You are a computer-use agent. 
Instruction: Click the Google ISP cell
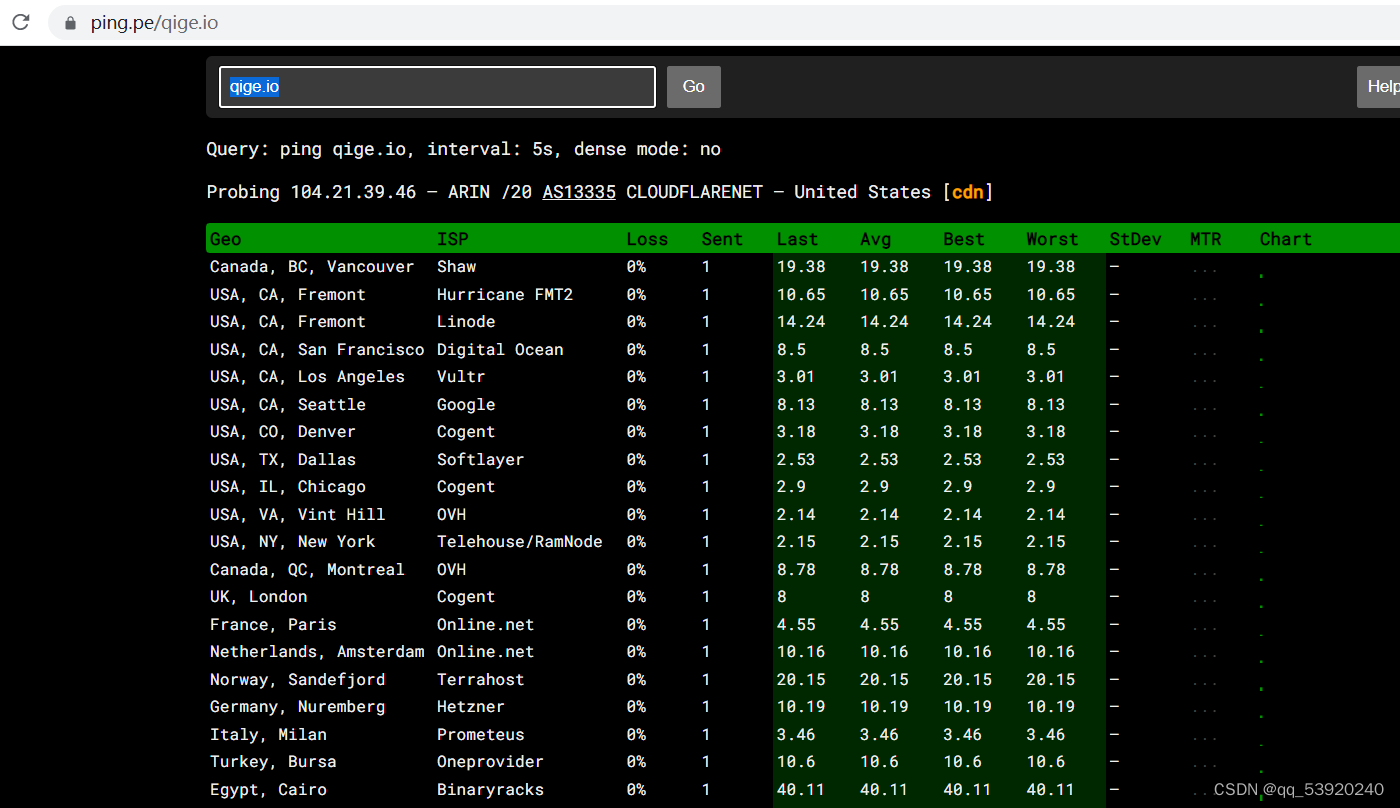(x=466, y=405)
